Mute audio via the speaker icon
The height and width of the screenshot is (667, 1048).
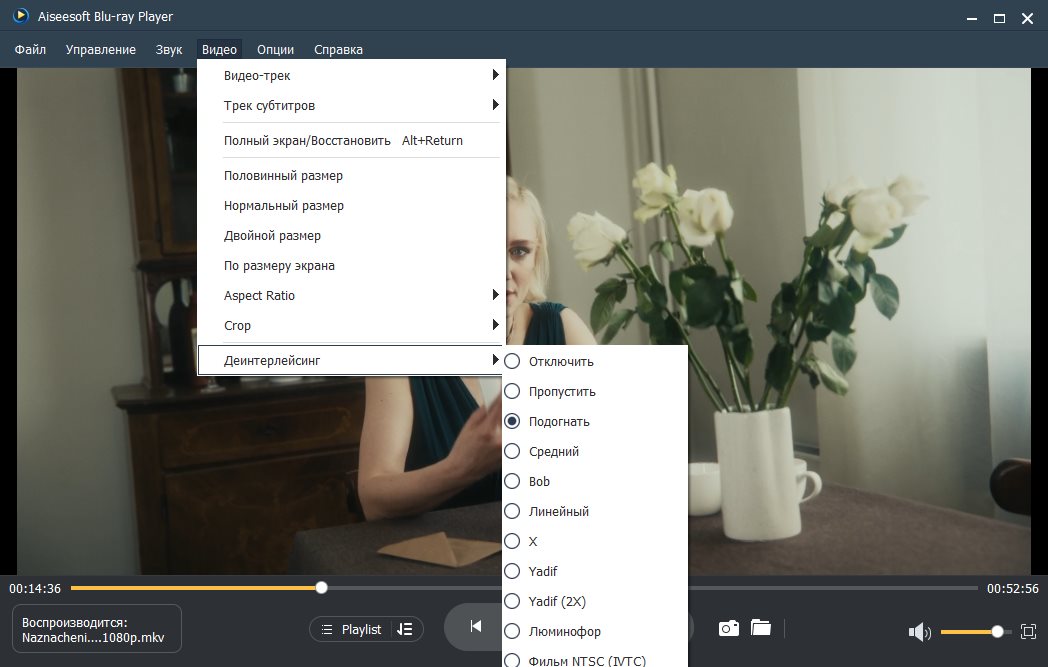pos(919,632)
